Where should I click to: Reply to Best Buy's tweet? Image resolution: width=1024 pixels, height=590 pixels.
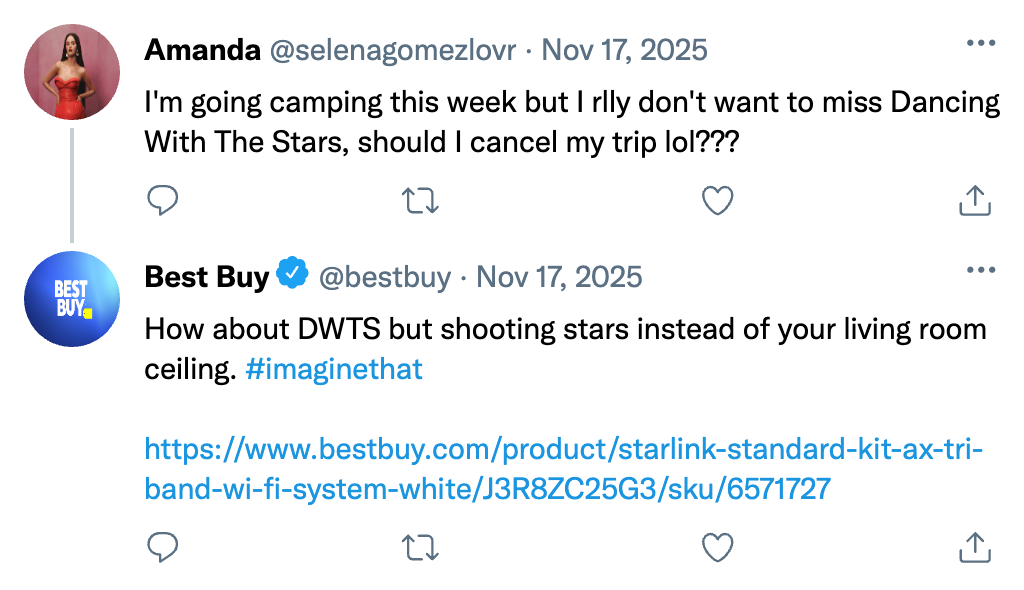[162, 546]
